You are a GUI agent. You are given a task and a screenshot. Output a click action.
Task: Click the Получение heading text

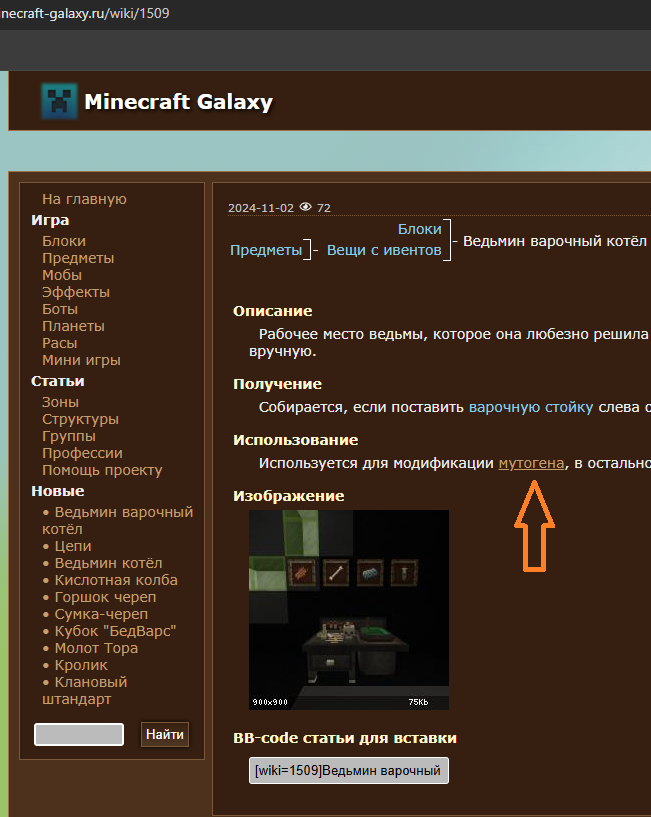pos(277,384)
